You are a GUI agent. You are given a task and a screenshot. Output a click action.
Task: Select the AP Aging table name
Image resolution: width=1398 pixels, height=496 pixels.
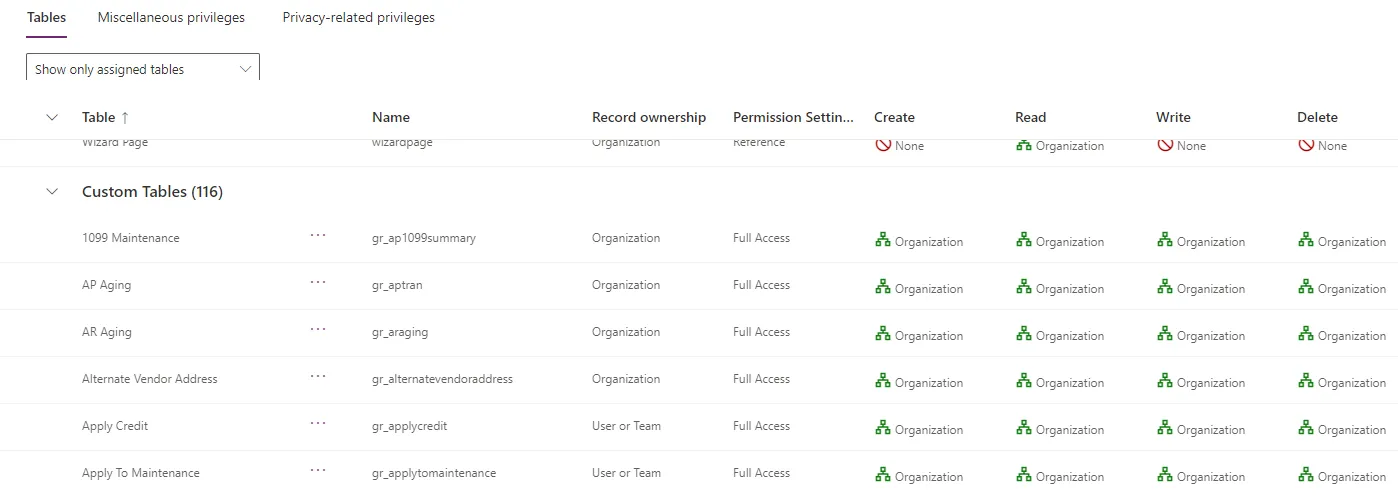point(106,285)
